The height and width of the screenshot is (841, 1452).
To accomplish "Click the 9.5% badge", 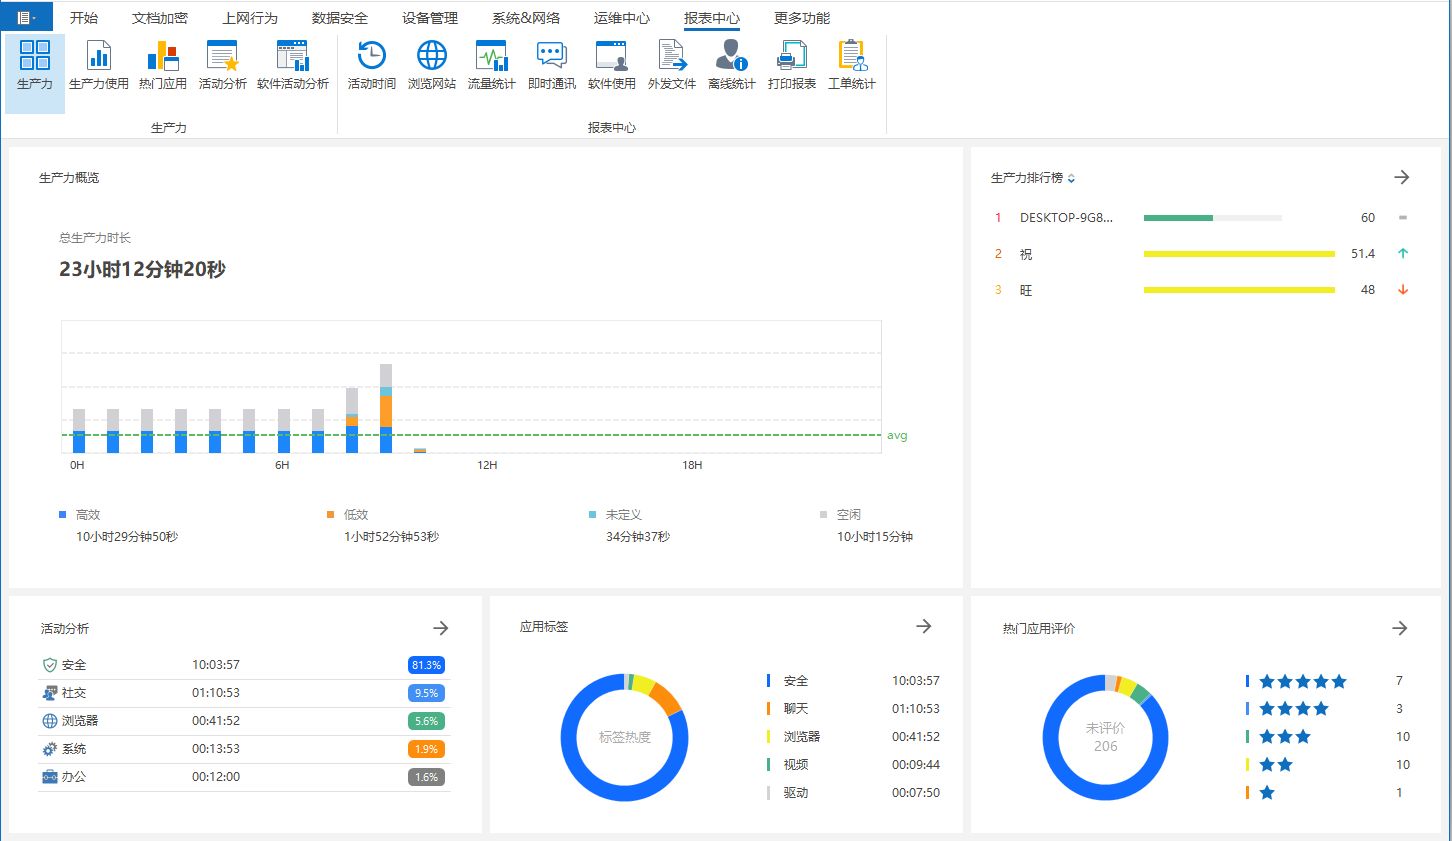I will (x=426, y=693).
